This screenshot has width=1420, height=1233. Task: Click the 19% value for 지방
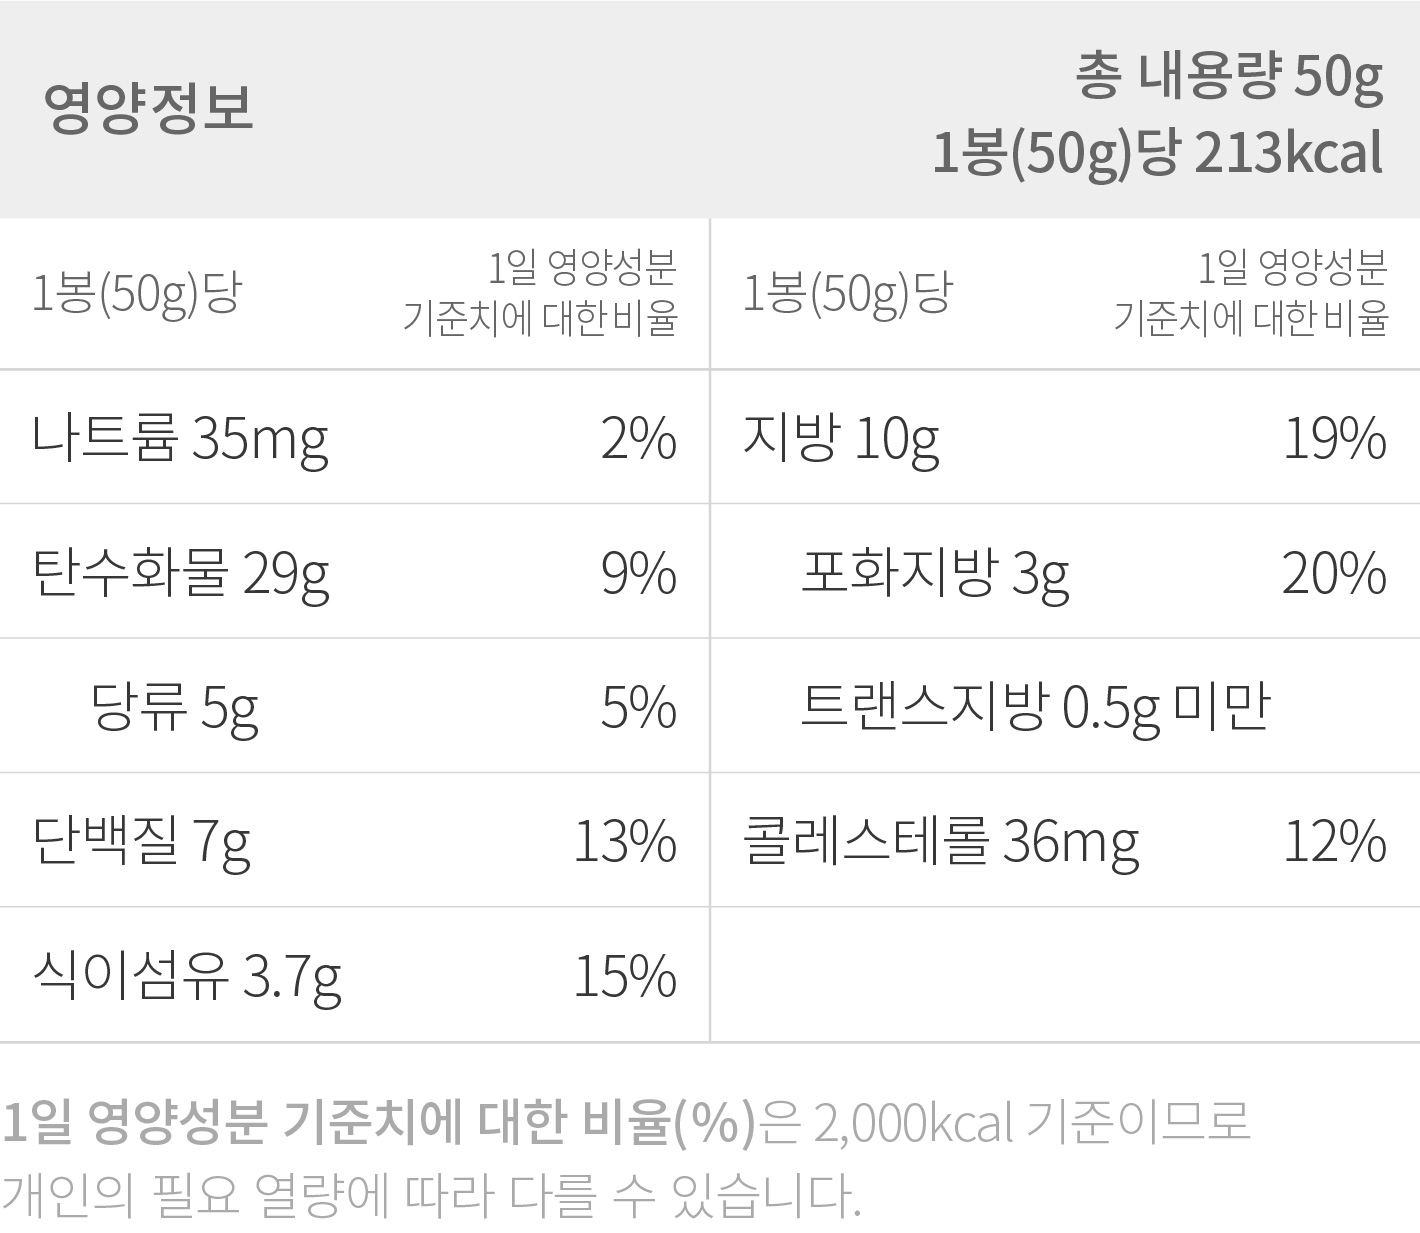coord(1334,439)
